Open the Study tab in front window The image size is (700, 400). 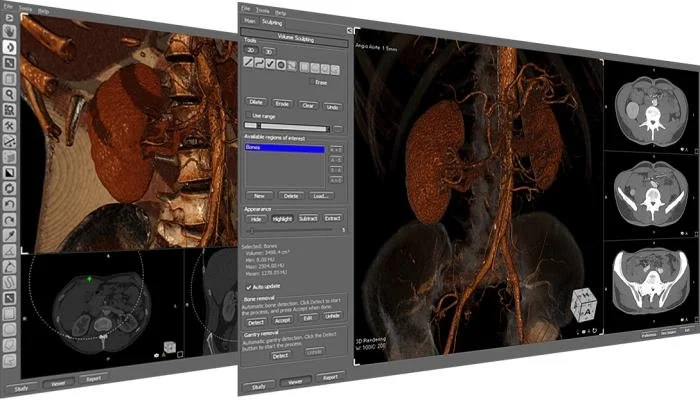[x=258, y=387]
